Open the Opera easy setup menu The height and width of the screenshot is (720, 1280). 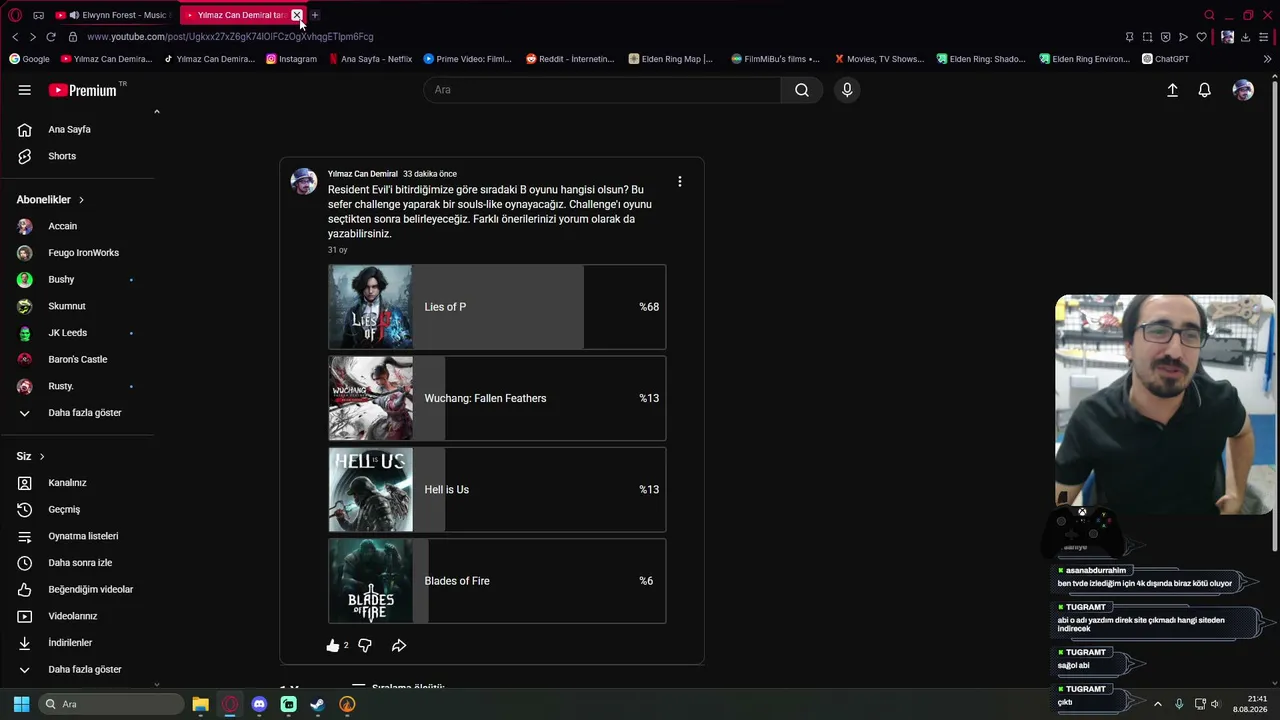pos(1264,37)
